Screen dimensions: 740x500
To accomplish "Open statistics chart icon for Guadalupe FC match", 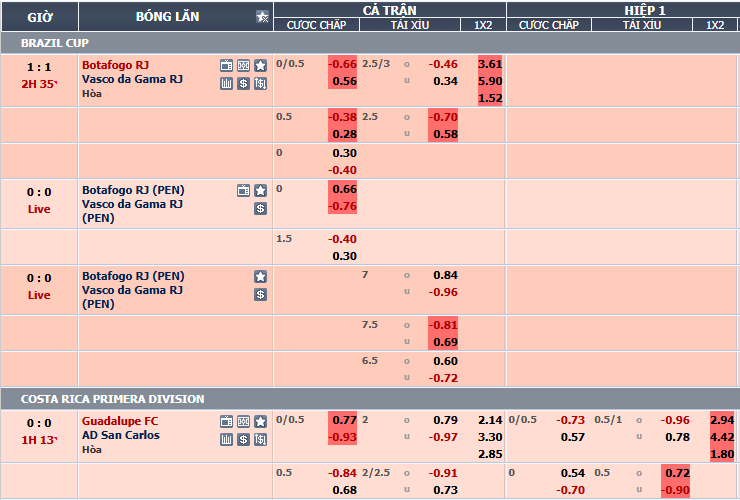I will tap(227, 440).
